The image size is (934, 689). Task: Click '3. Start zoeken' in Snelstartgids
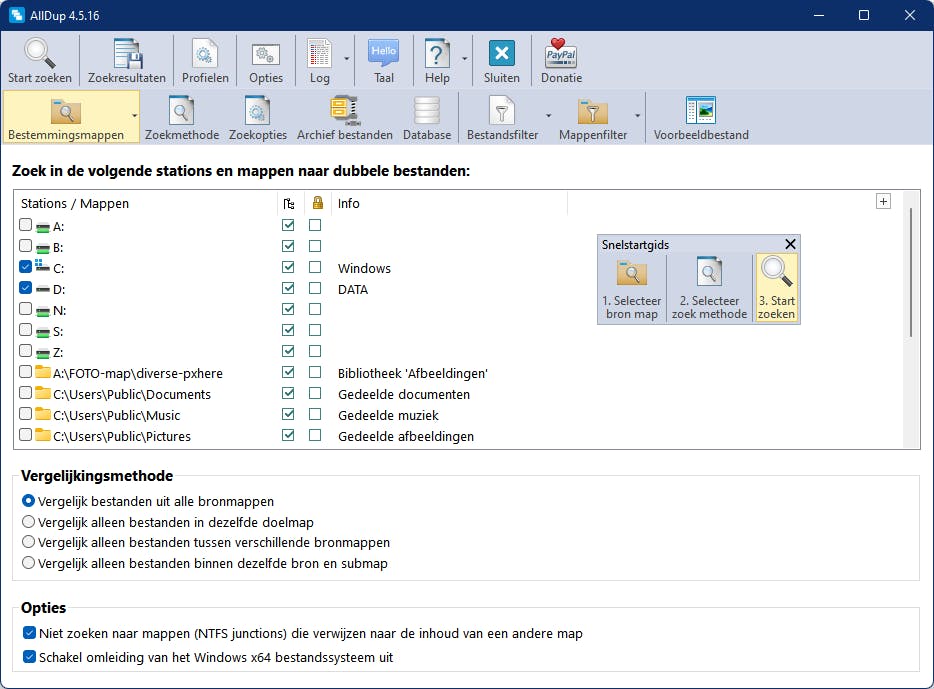pos(776,288)
